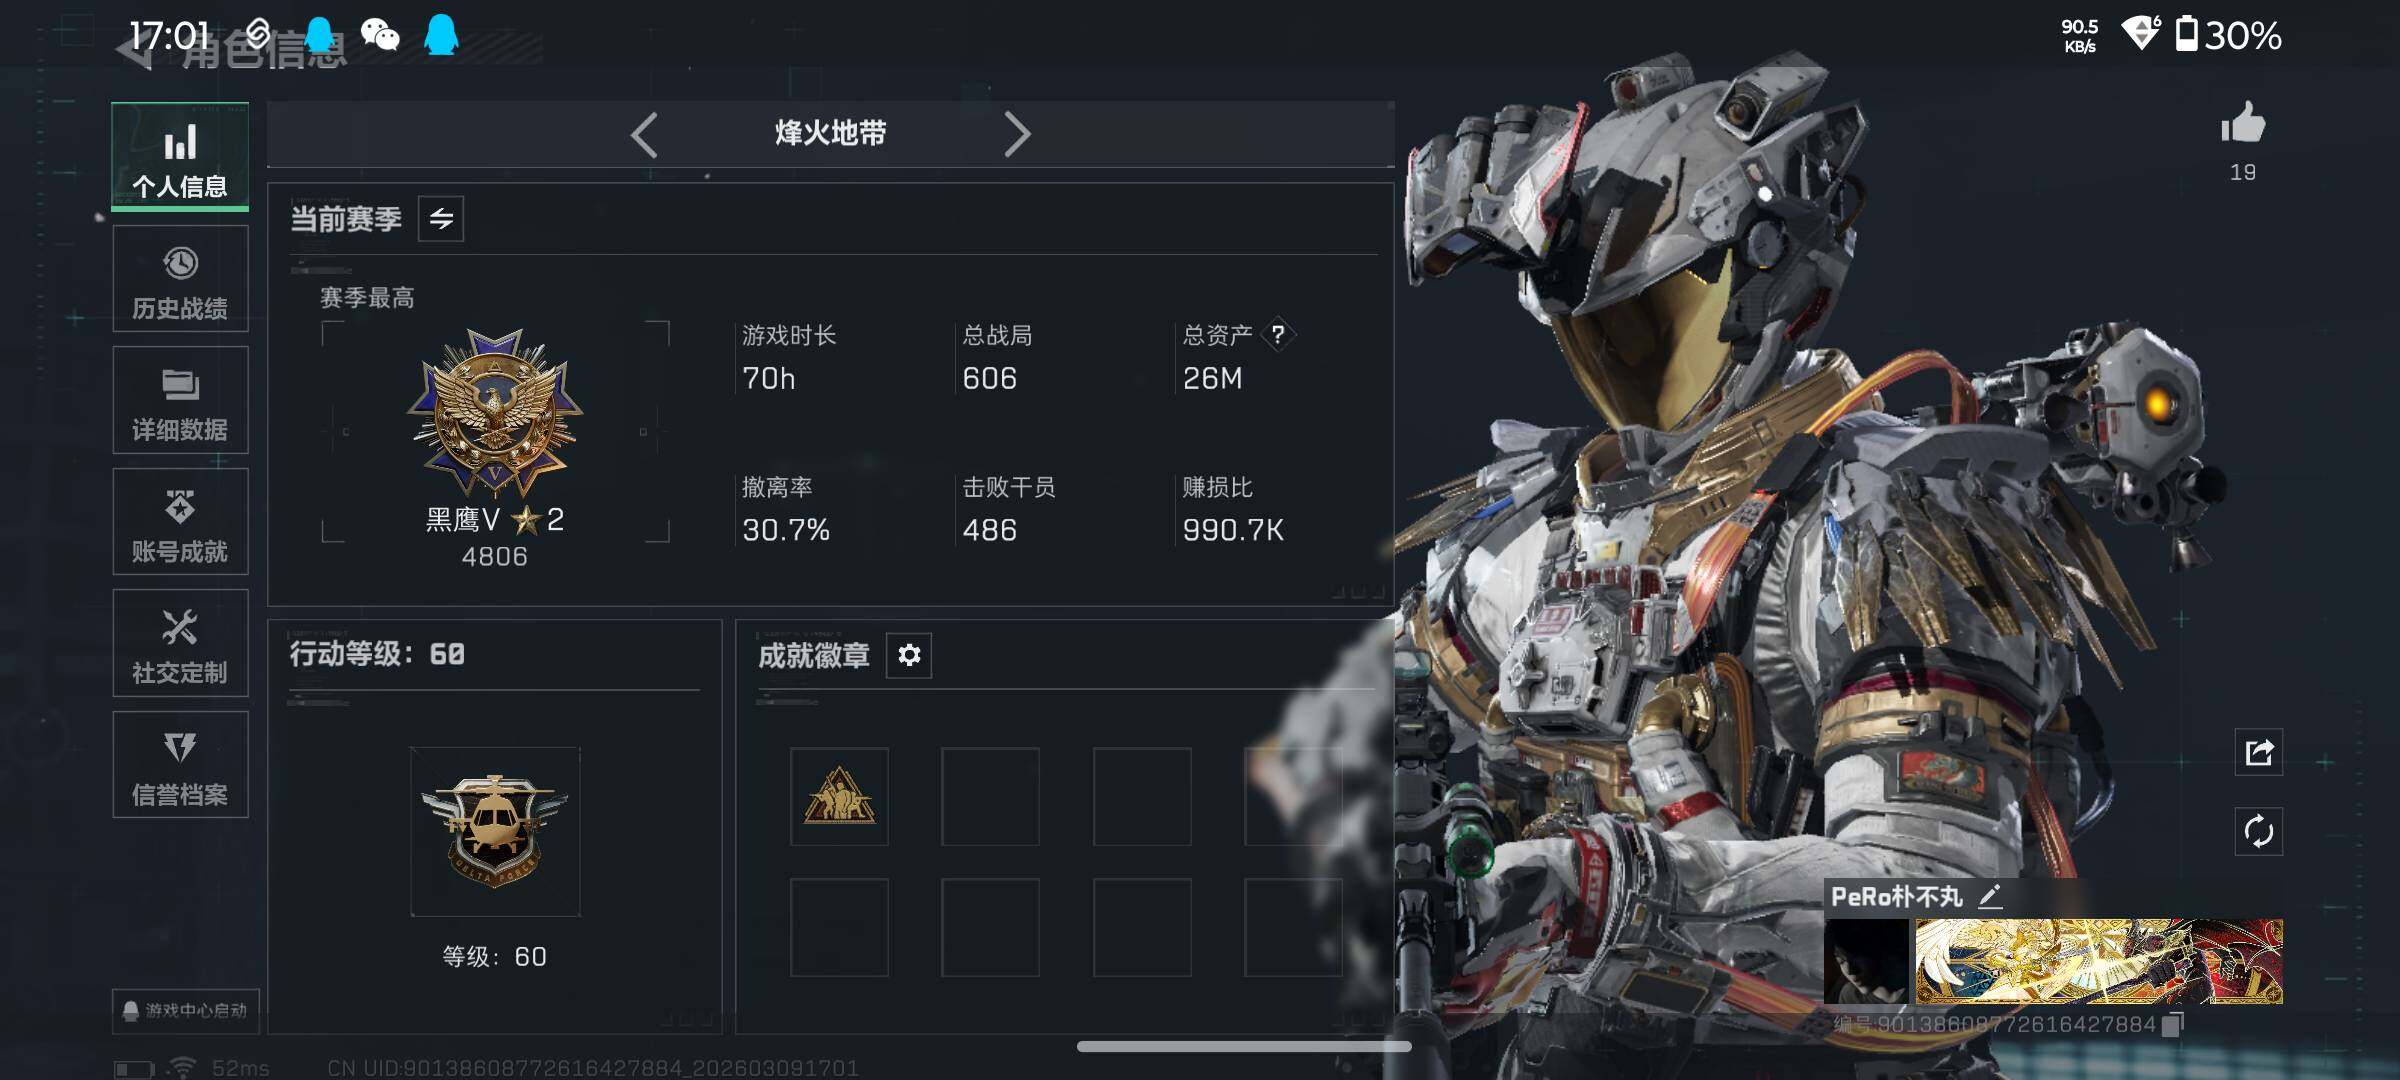The image size is (2400, 1080).
Task: Click the total assets help question mark
Action: pyautogui.click(x=1278, y=334)
